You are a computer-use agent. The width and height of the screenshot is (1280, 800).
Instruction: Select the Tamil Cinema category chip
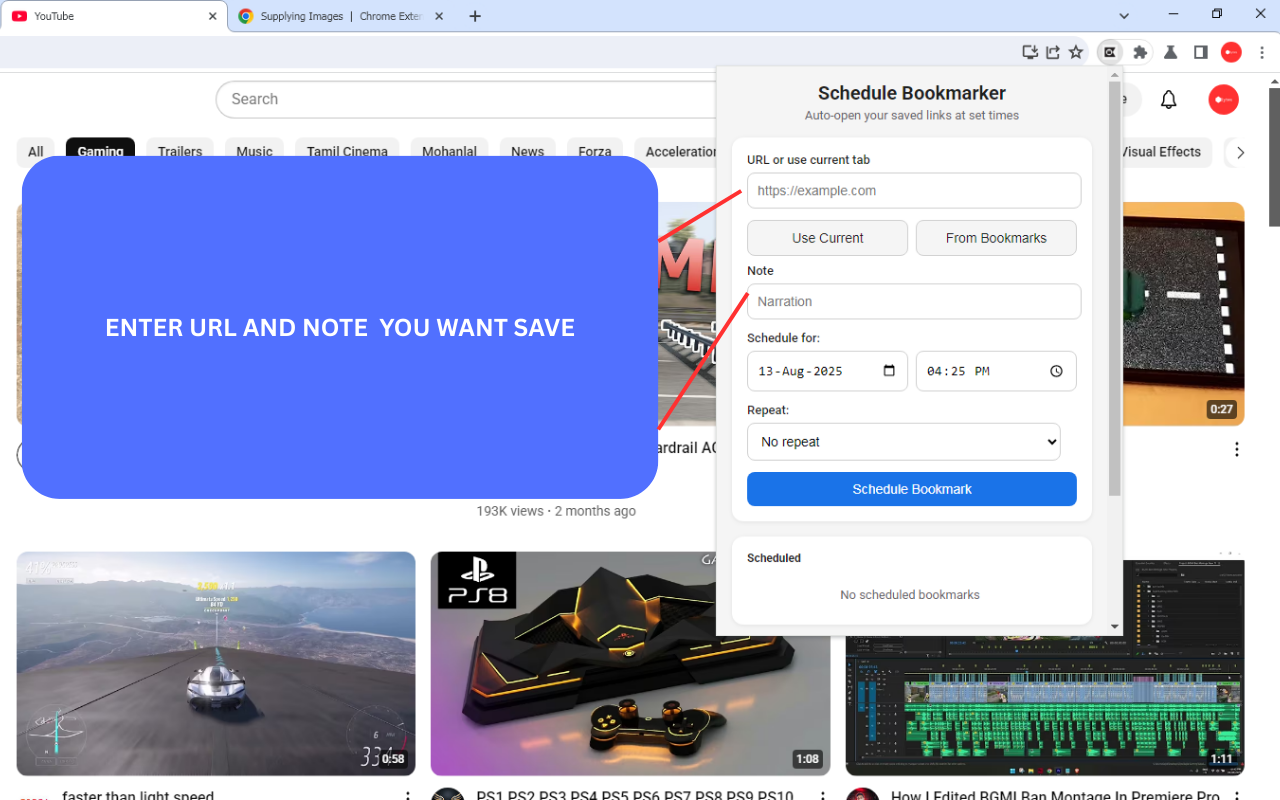pyautogui.click(x=347, y=152)
